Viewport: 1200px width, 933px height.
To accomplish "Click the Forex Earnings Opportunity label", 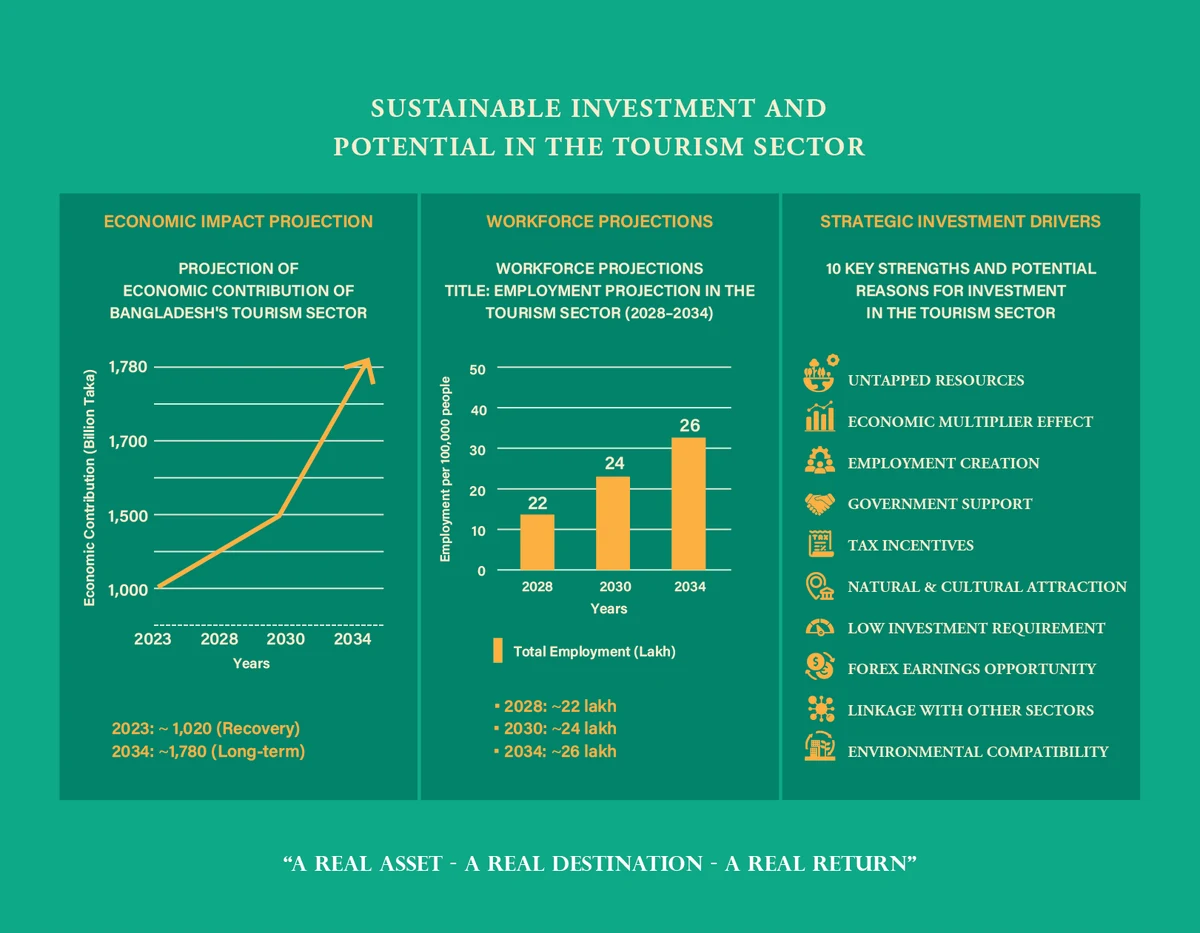I will [x=972, y=669].
